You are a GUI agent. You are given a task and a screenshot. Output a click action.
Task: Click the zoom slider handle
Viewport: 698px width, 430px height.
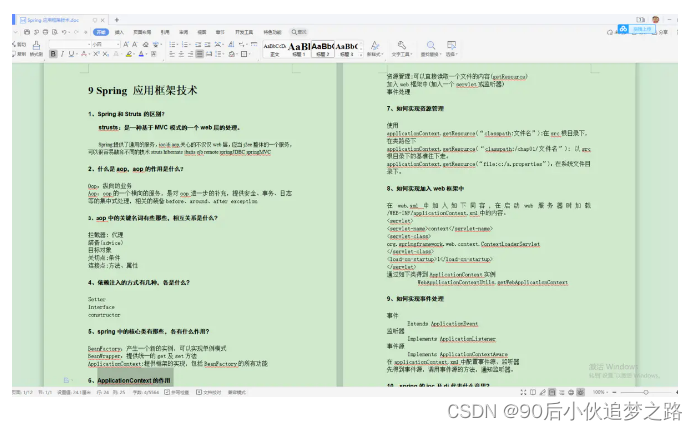(646, 392)
